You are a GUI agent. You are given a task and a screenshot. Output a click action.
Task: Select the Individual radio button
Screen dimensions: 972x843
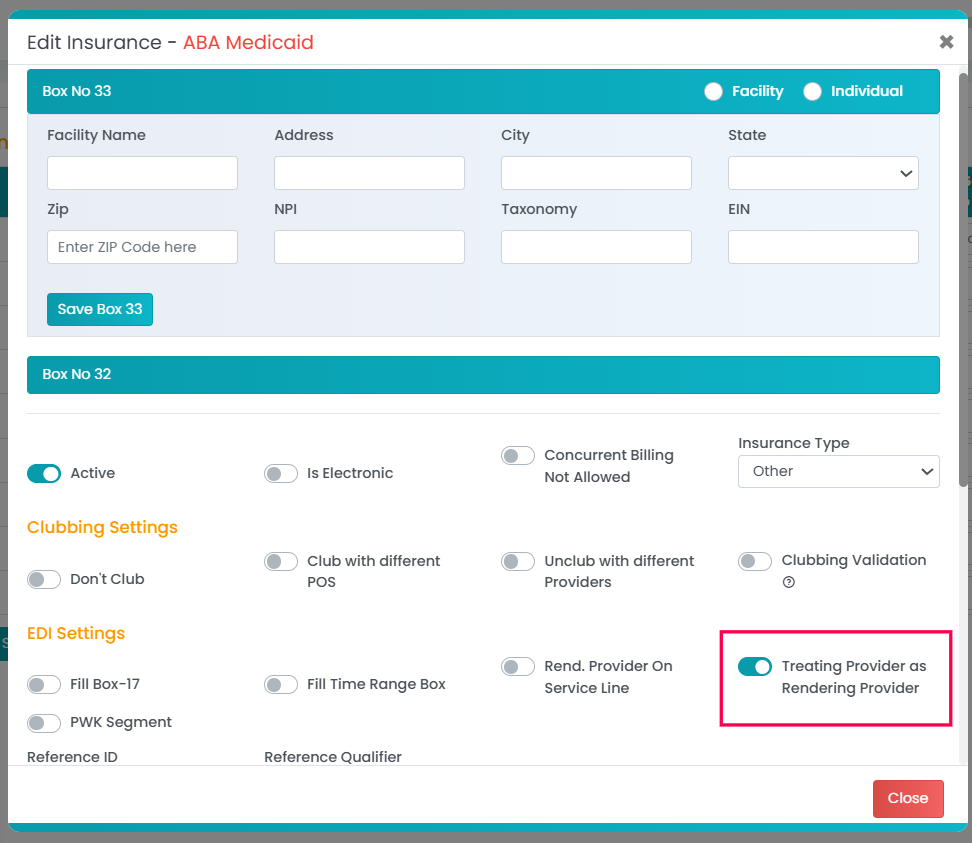(x=812, y=91)
